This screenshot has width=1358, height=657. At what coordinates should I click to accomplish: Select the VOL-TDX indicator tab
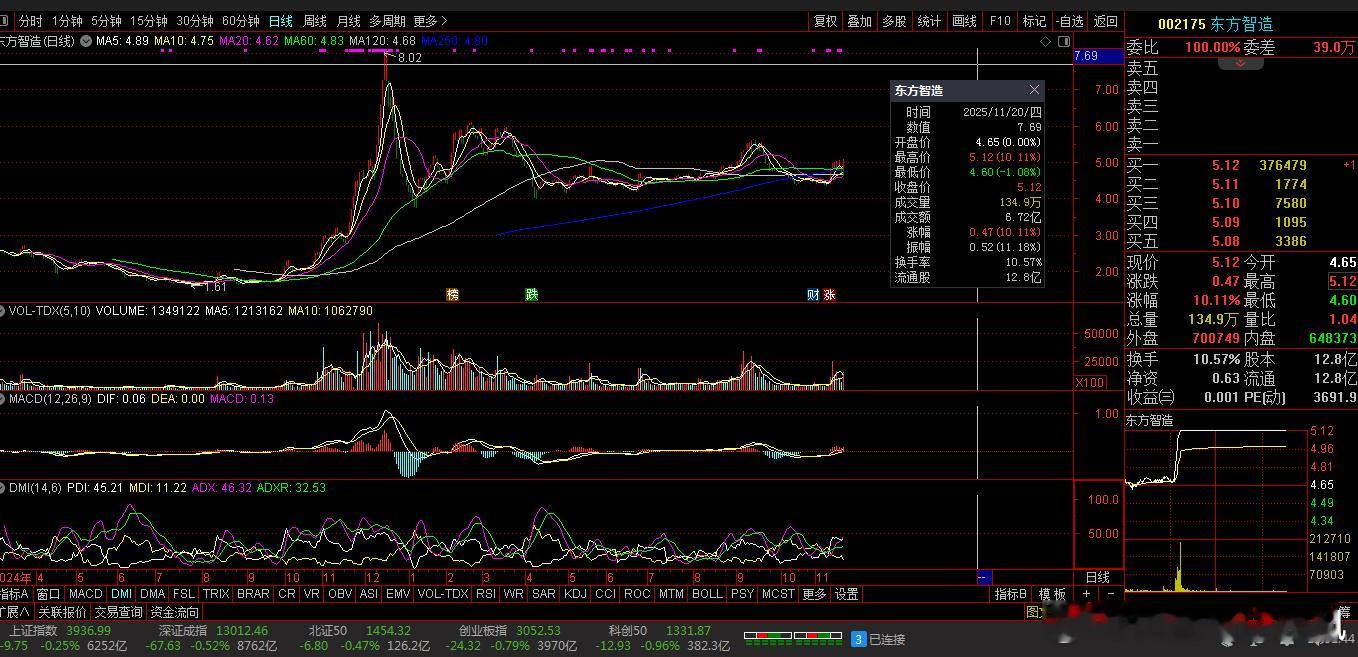[442, 593]
